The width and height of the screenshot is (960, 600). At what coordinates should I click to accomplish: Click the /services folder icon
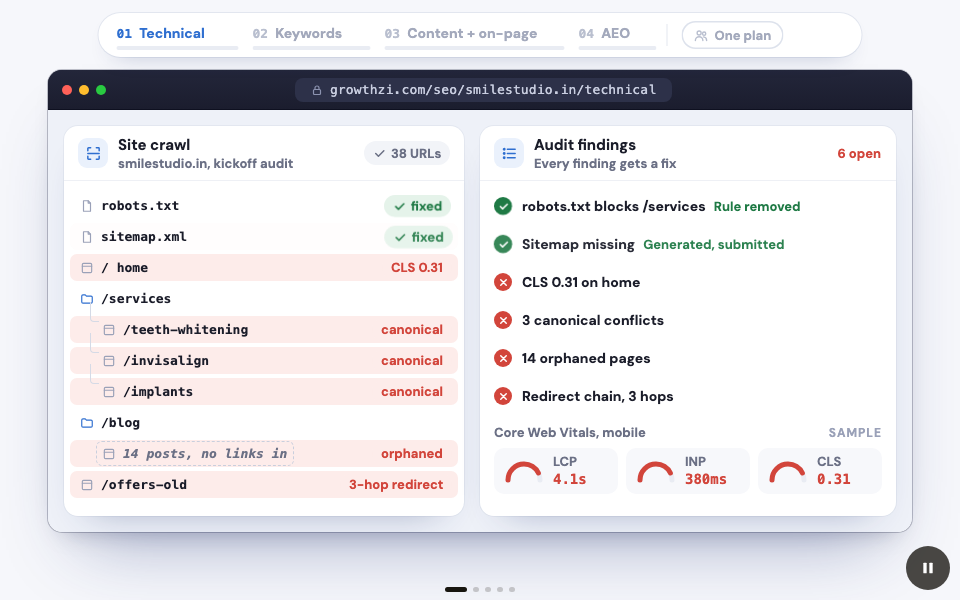87,299
